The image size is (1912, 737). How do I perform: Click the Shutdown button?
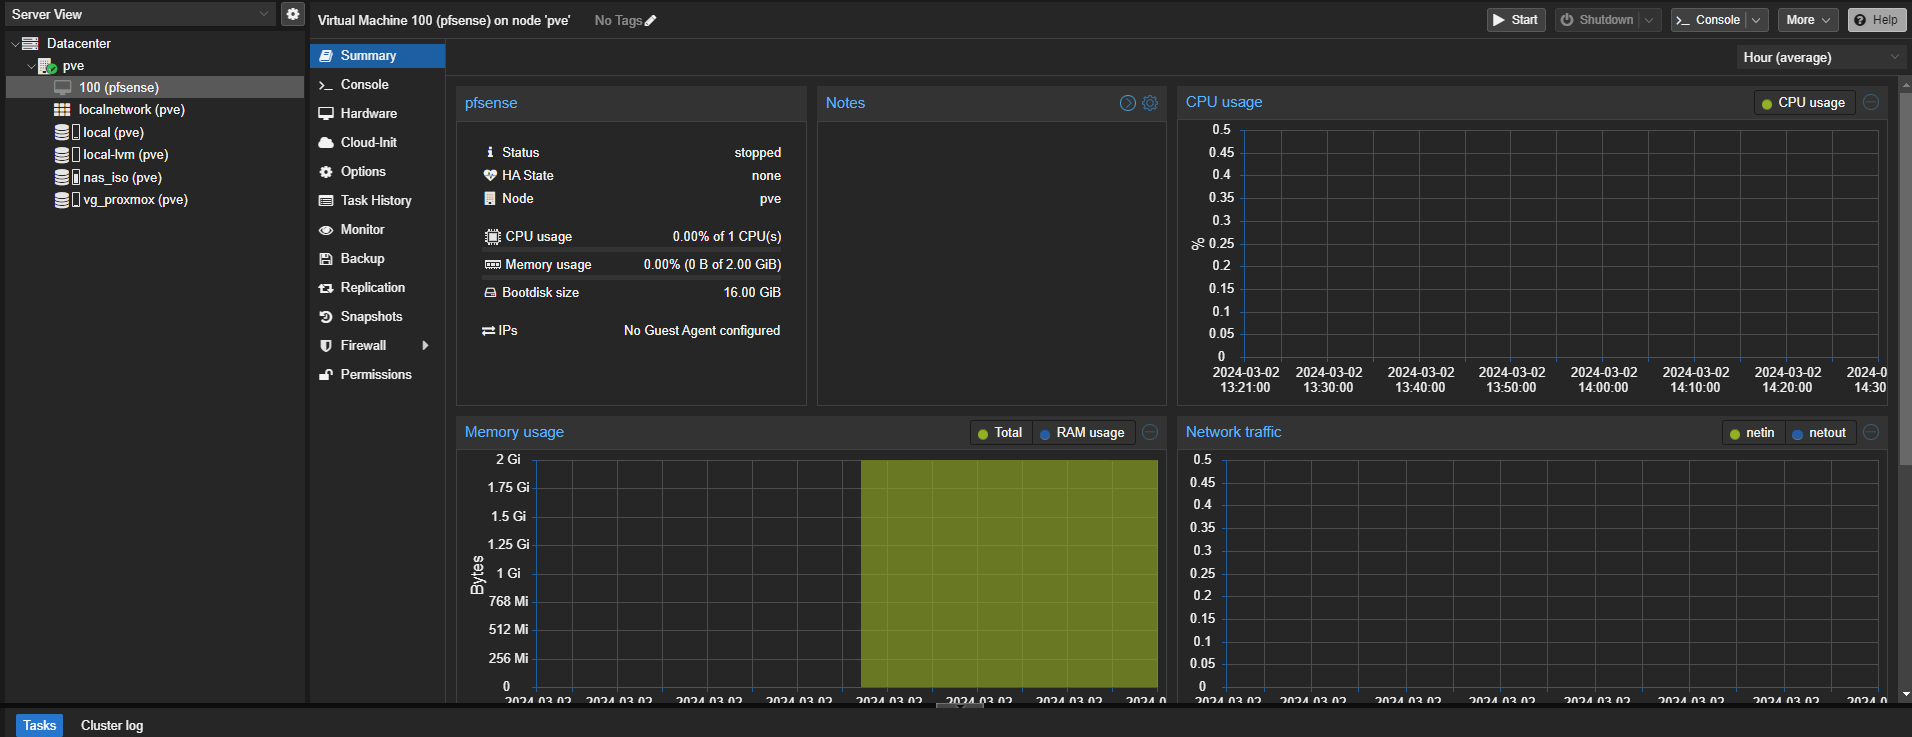click(1597, 20)
